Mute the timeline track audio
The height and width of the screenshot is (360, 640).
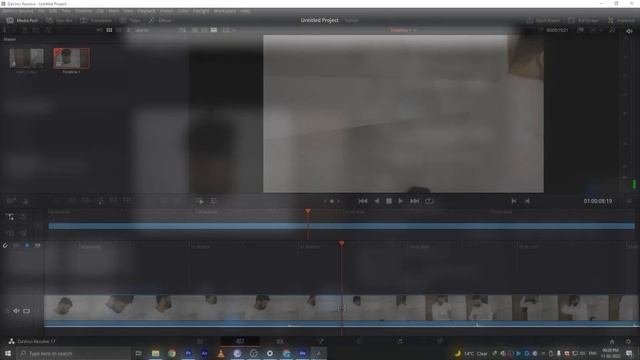[x=16, y=311]
